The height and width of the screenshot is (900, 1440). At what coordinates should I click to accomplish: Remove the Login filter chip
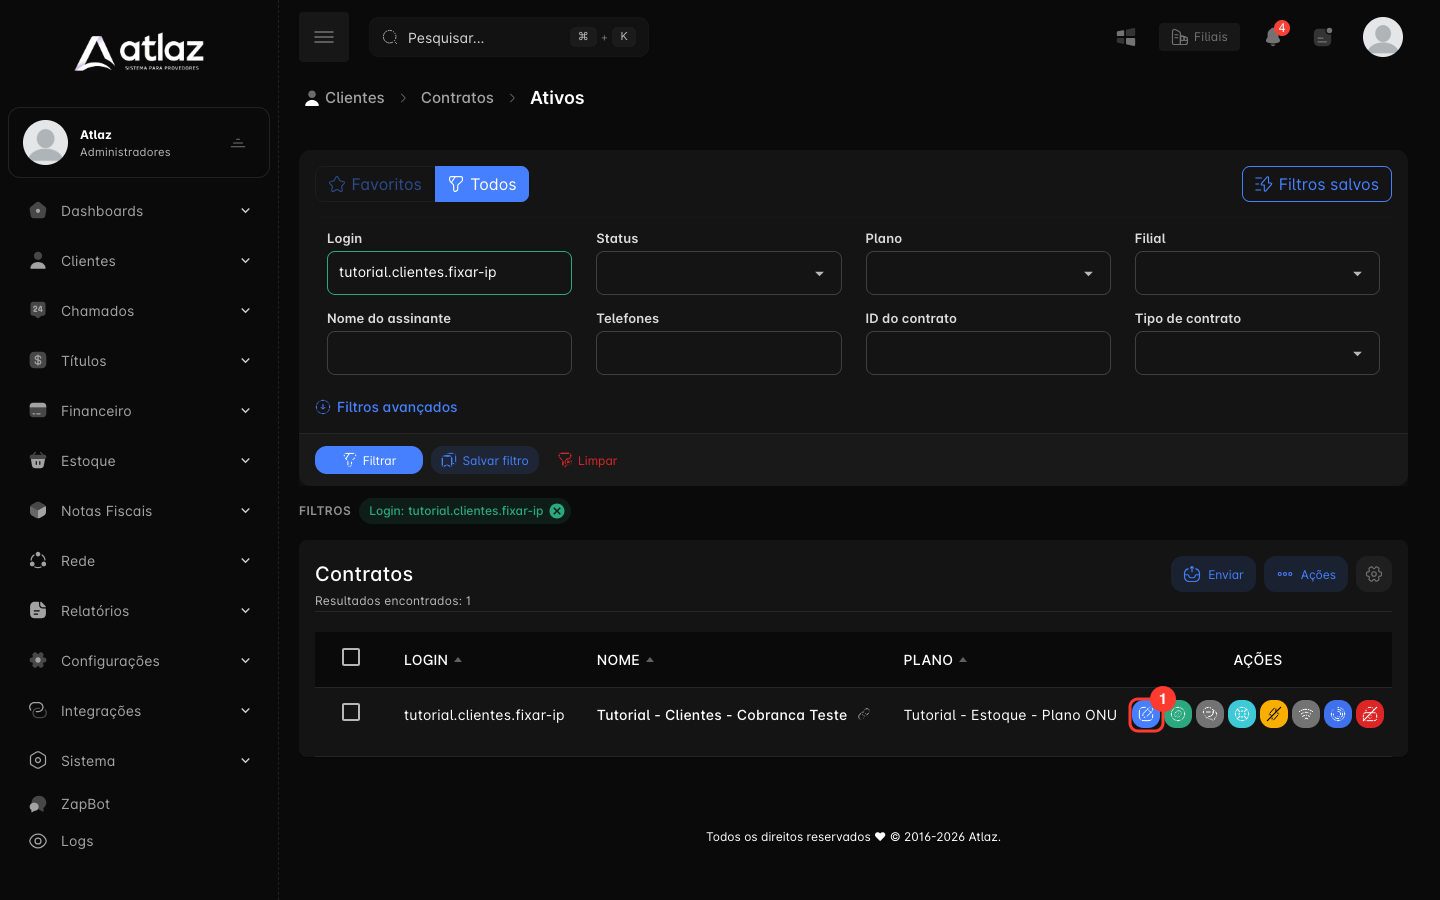[557, 511]
